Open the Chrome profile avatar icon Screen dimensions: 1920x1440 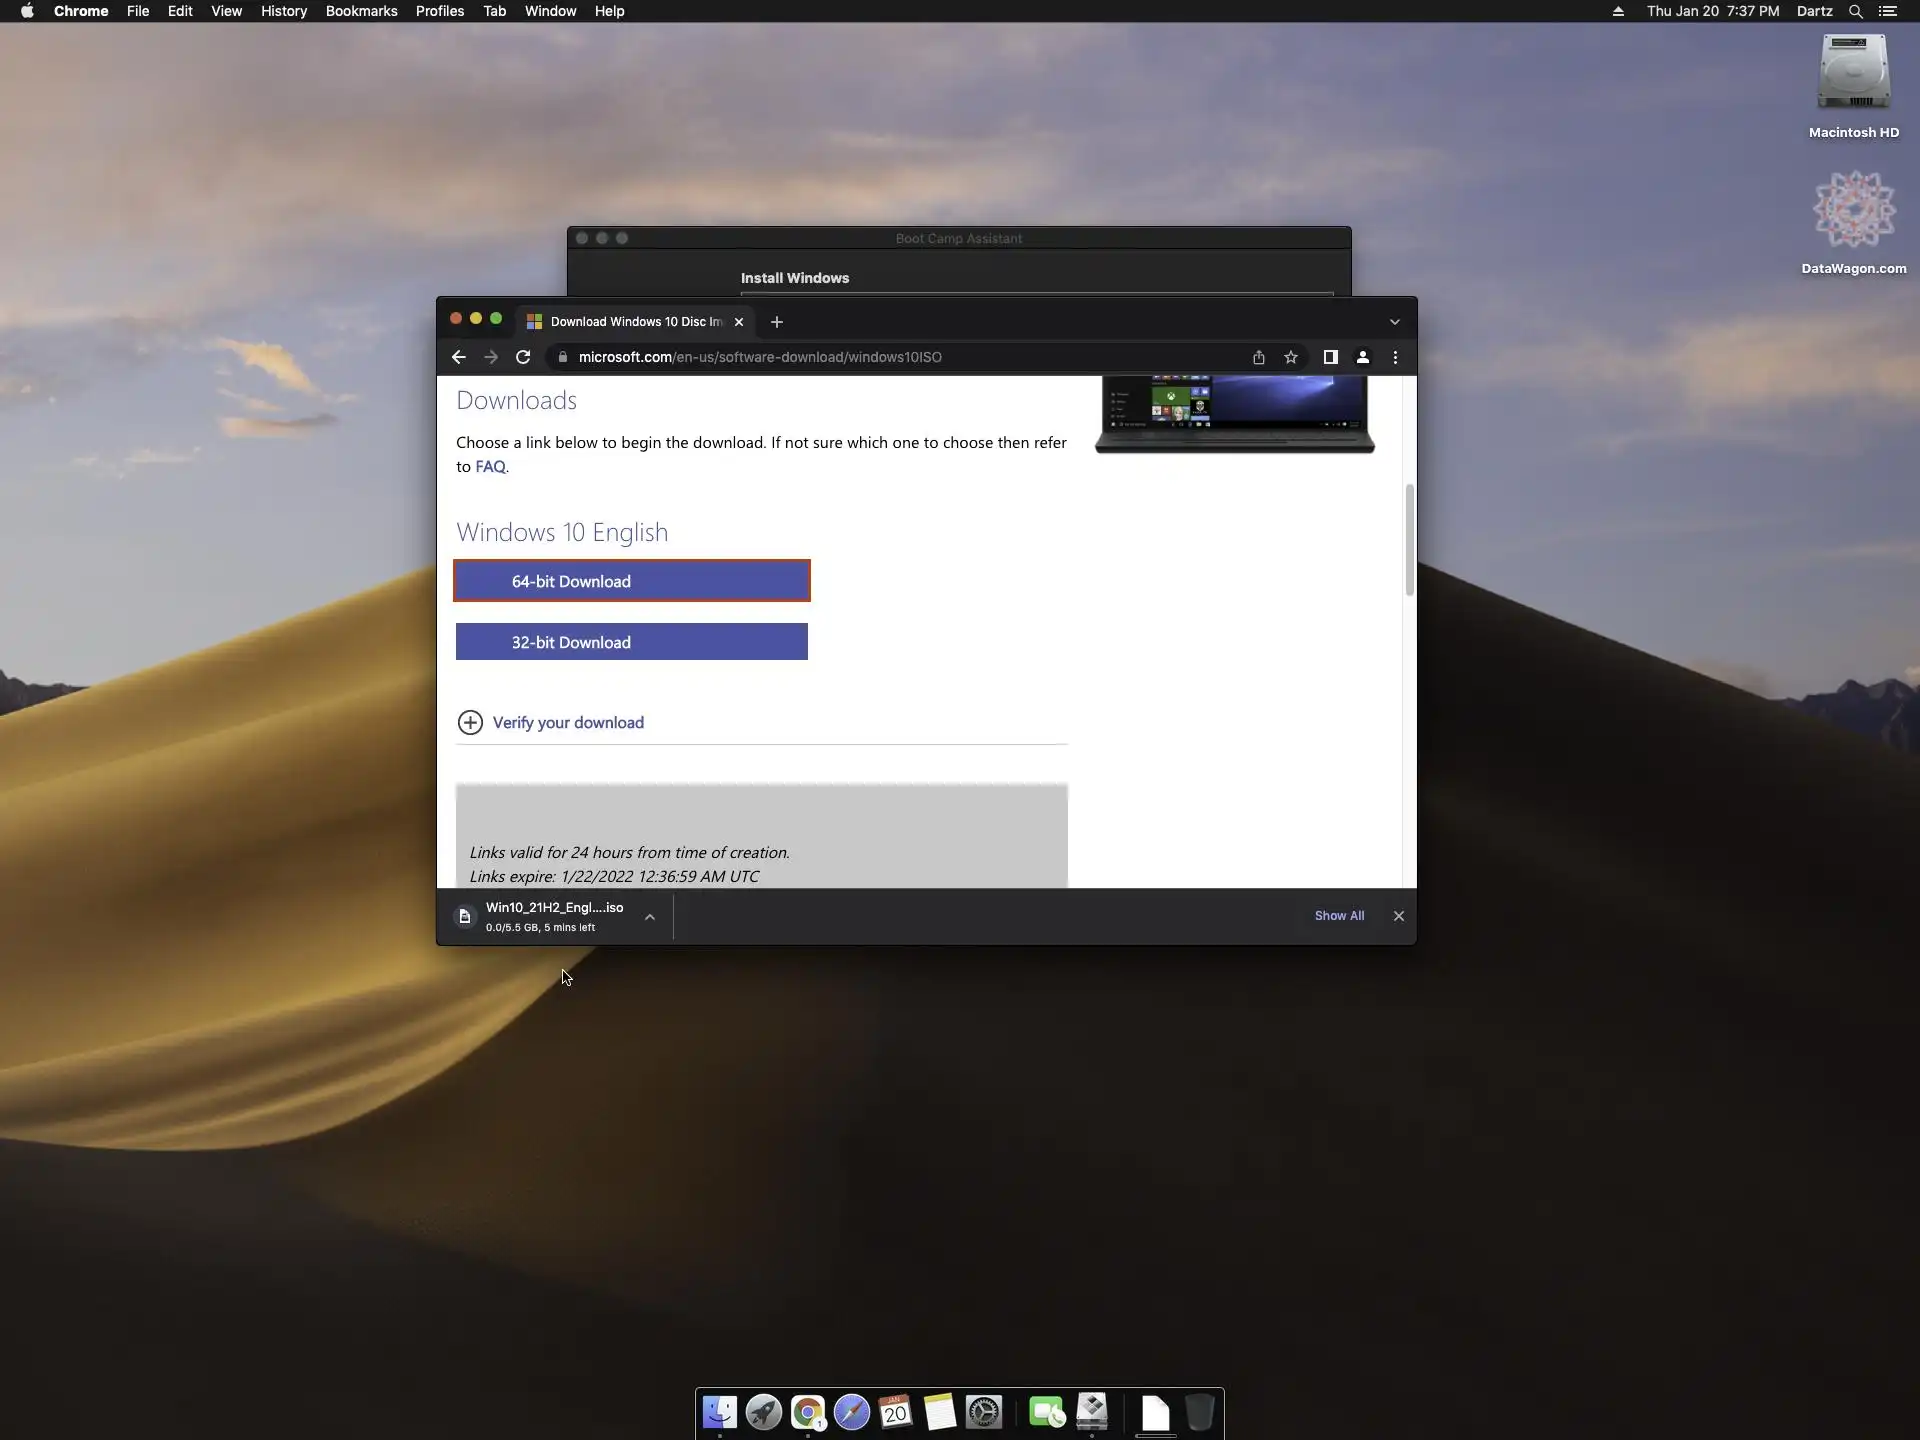[1362, 357]
